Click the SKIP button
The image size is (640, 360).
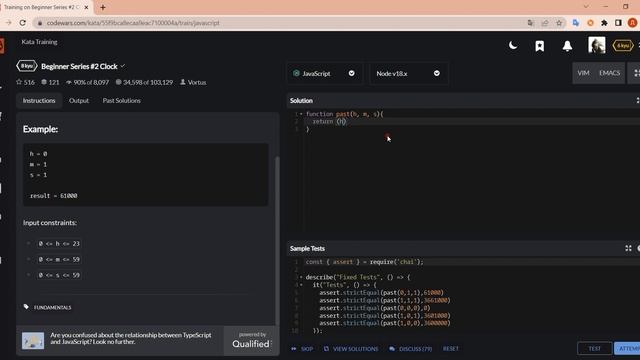(302, 349)
